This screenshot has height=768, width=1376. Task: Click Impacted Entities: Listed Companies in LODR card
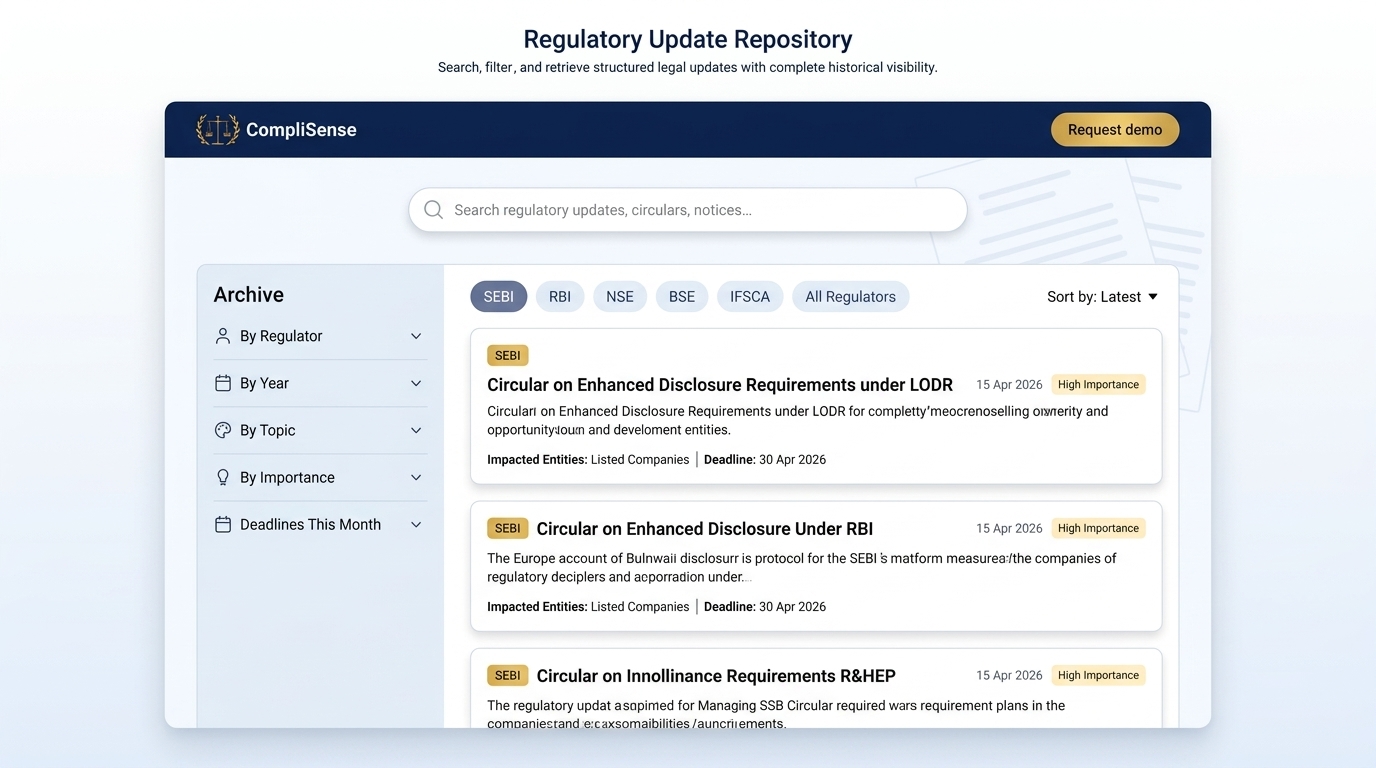[x=588, y=460]
